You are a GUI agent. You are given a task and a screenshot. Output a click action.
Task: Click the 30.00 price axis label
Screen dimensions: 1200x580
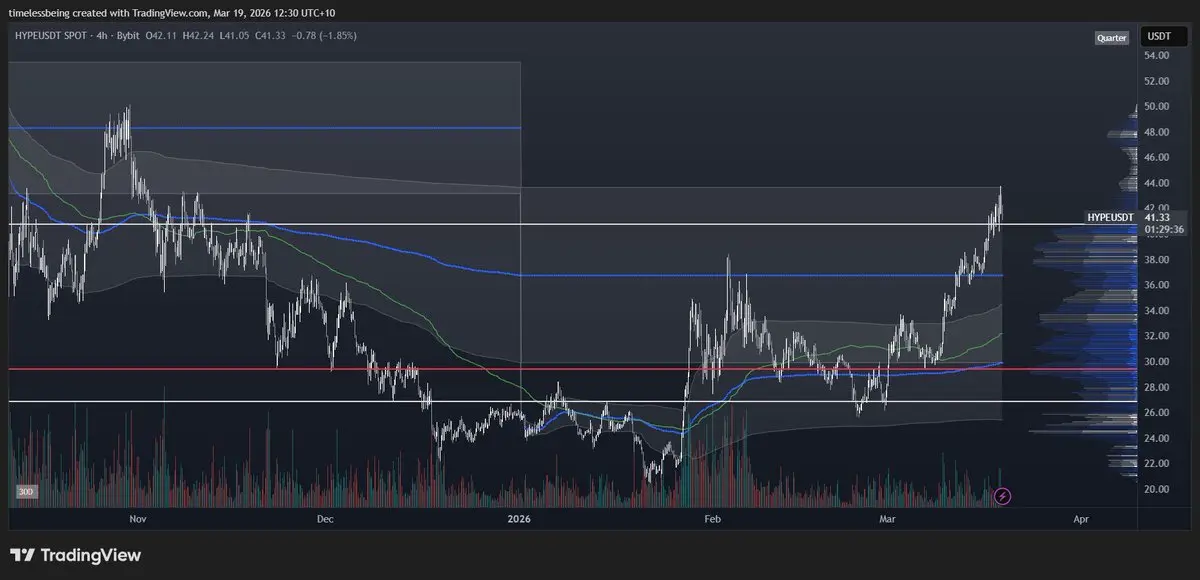point(1157,361)
